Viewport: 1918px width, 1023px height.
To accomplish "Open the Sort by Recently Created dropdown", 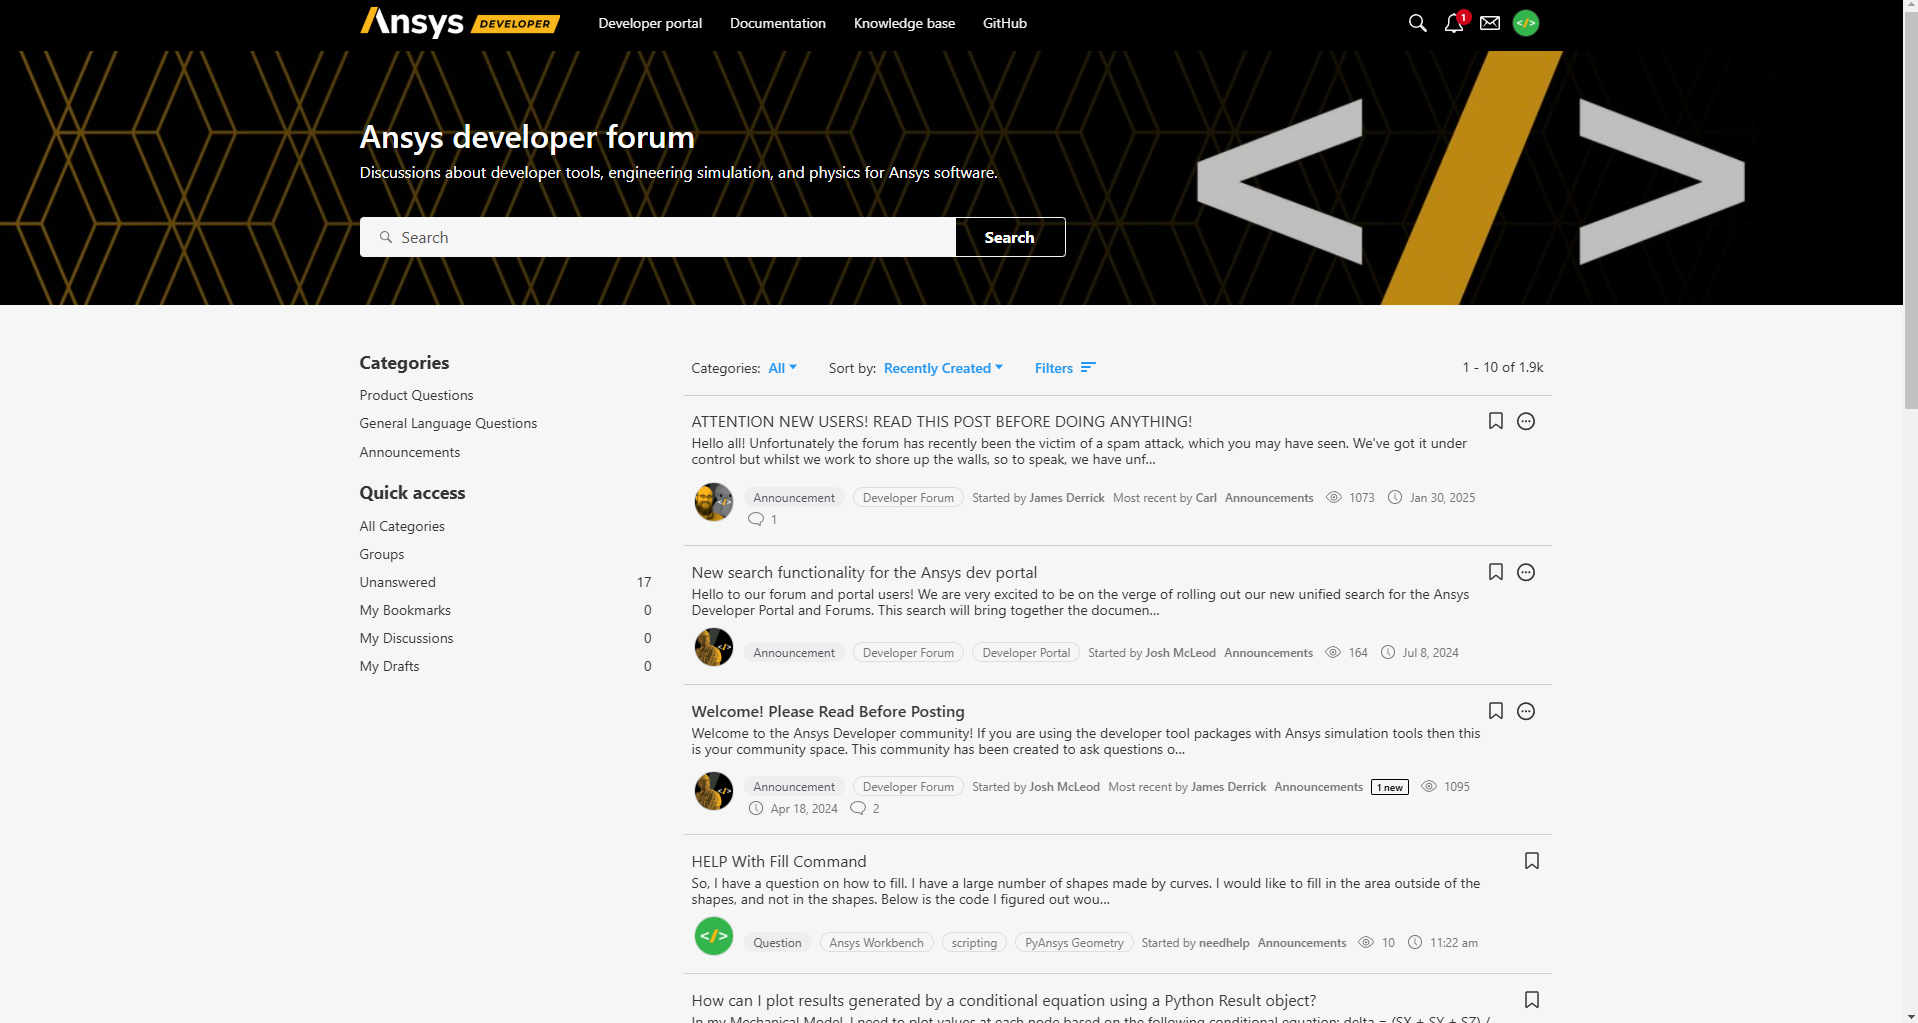I will (943, 368).
